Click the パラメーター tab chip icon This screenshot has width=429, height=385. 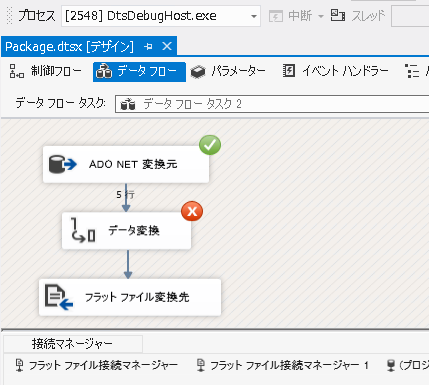[198, 72]
